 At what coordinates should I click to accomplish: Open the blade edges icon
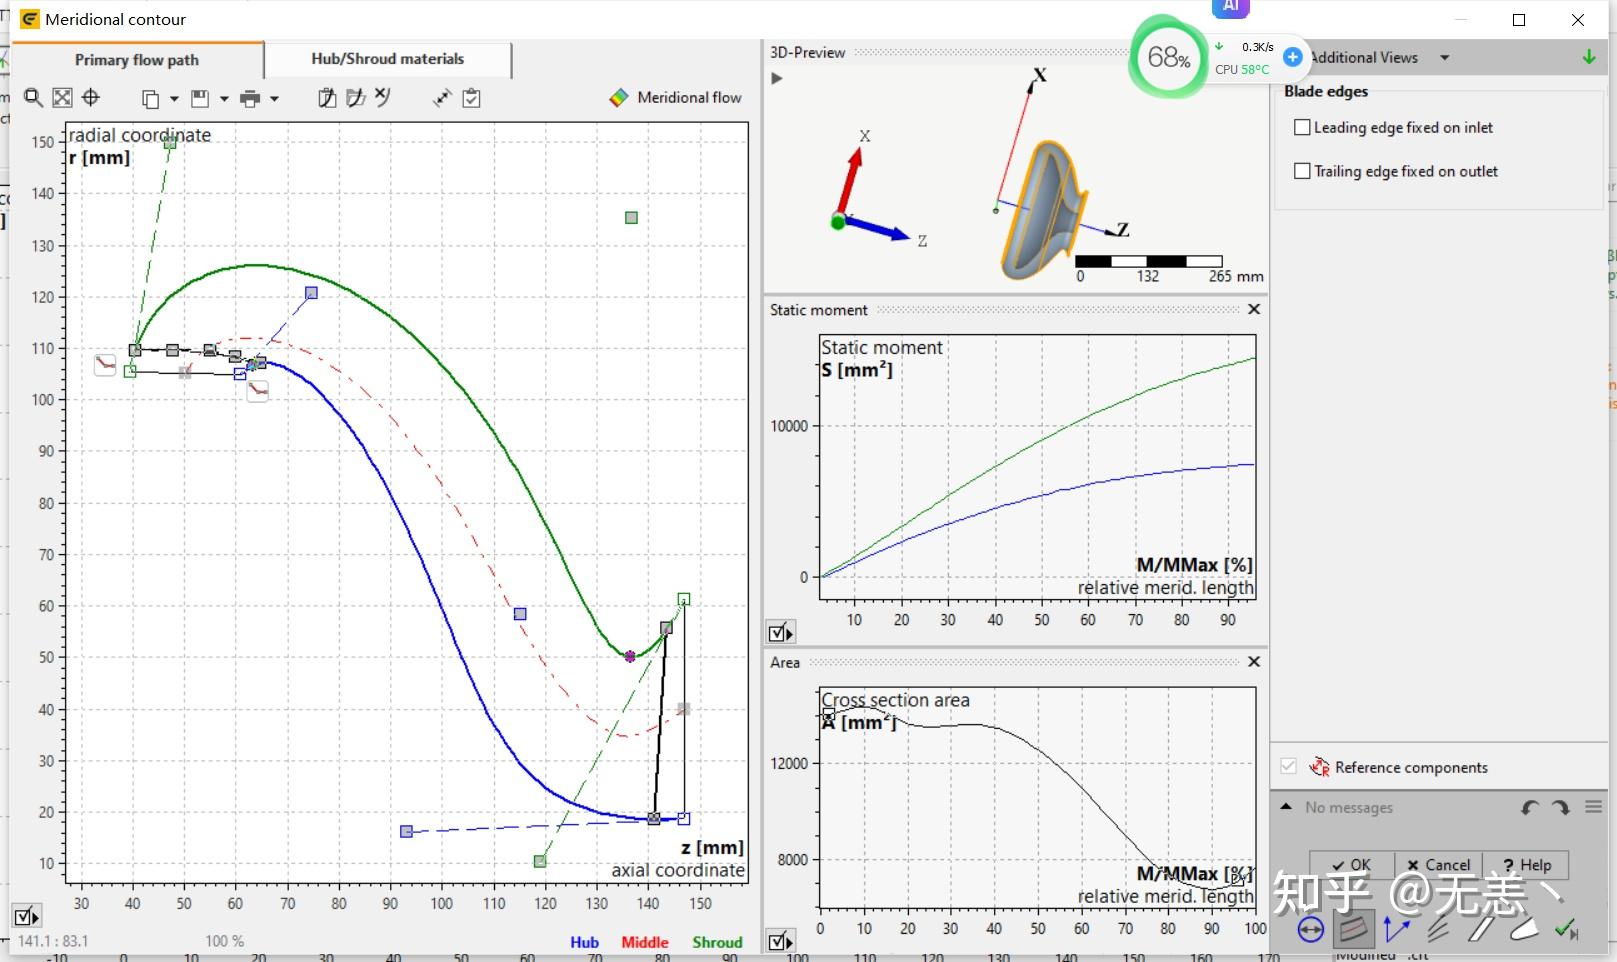coord(1523,930)
